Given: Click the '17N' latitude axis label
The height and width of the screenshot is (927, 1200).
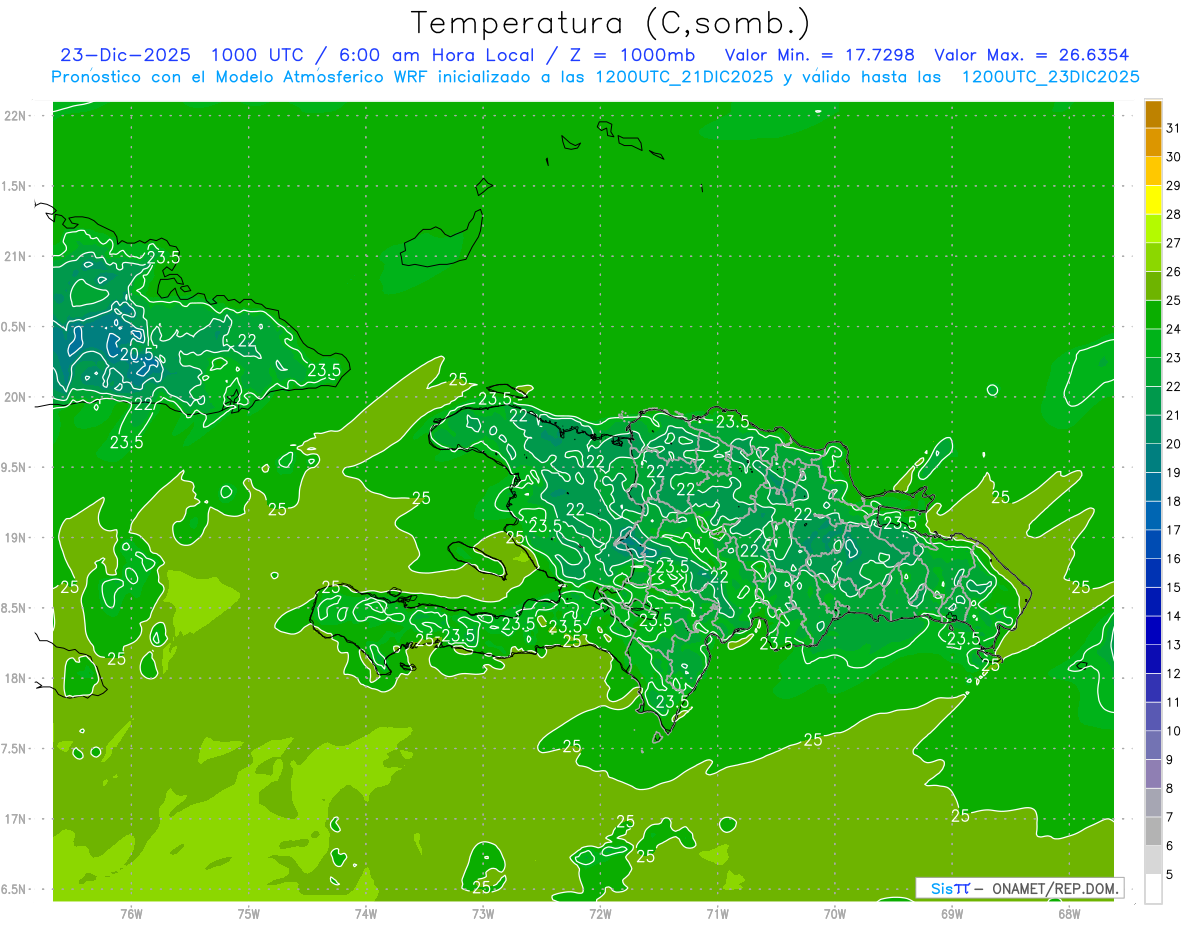Looking at the screenshot, I should (14, 819).
